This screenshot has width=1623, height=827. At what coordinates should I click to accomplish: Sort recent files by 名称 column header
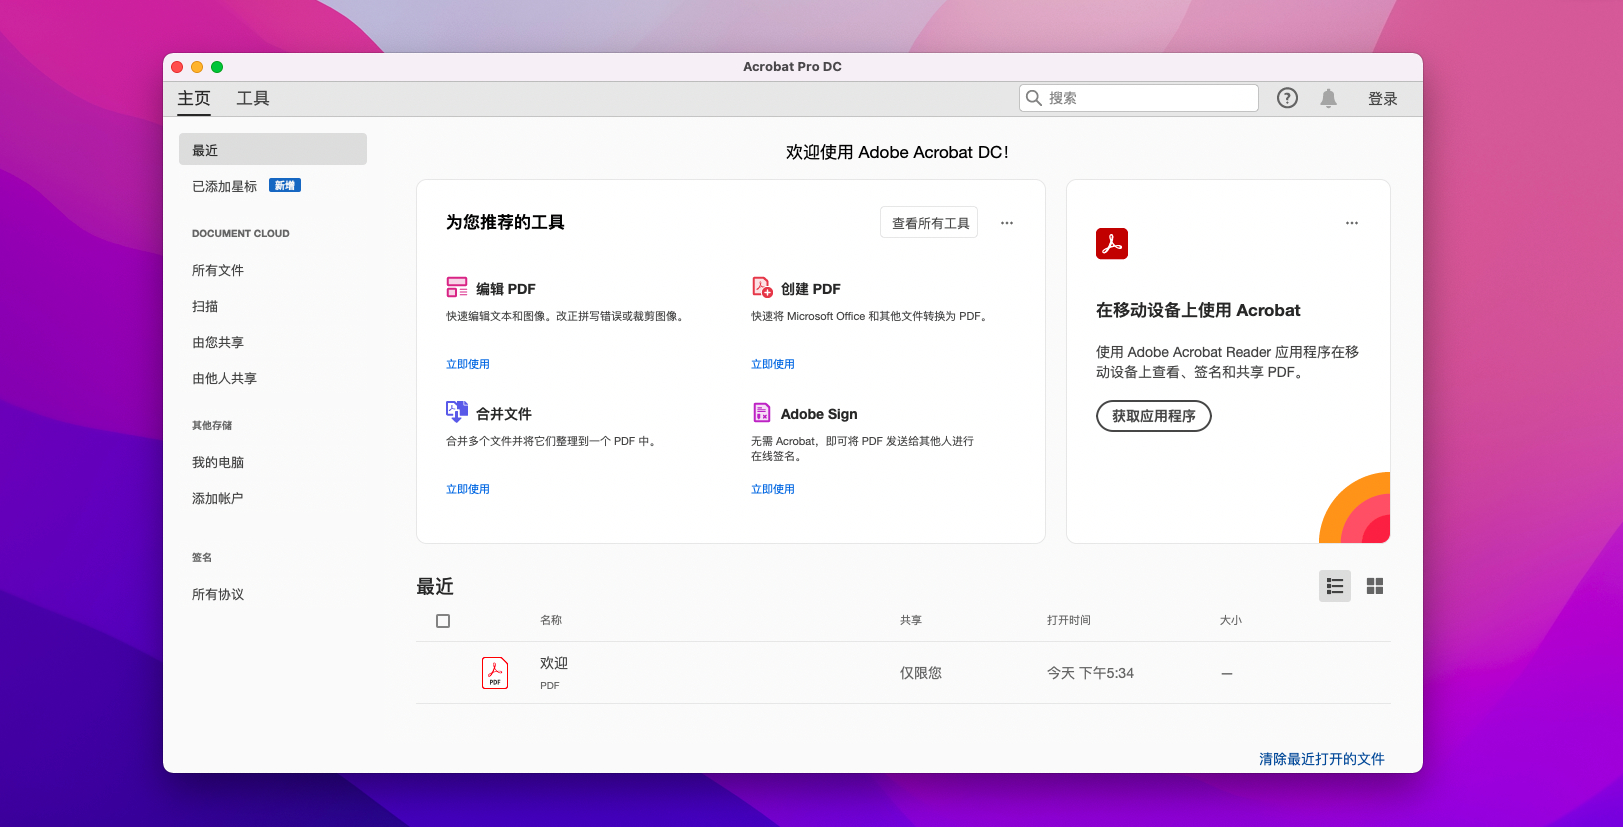(551, 620)
